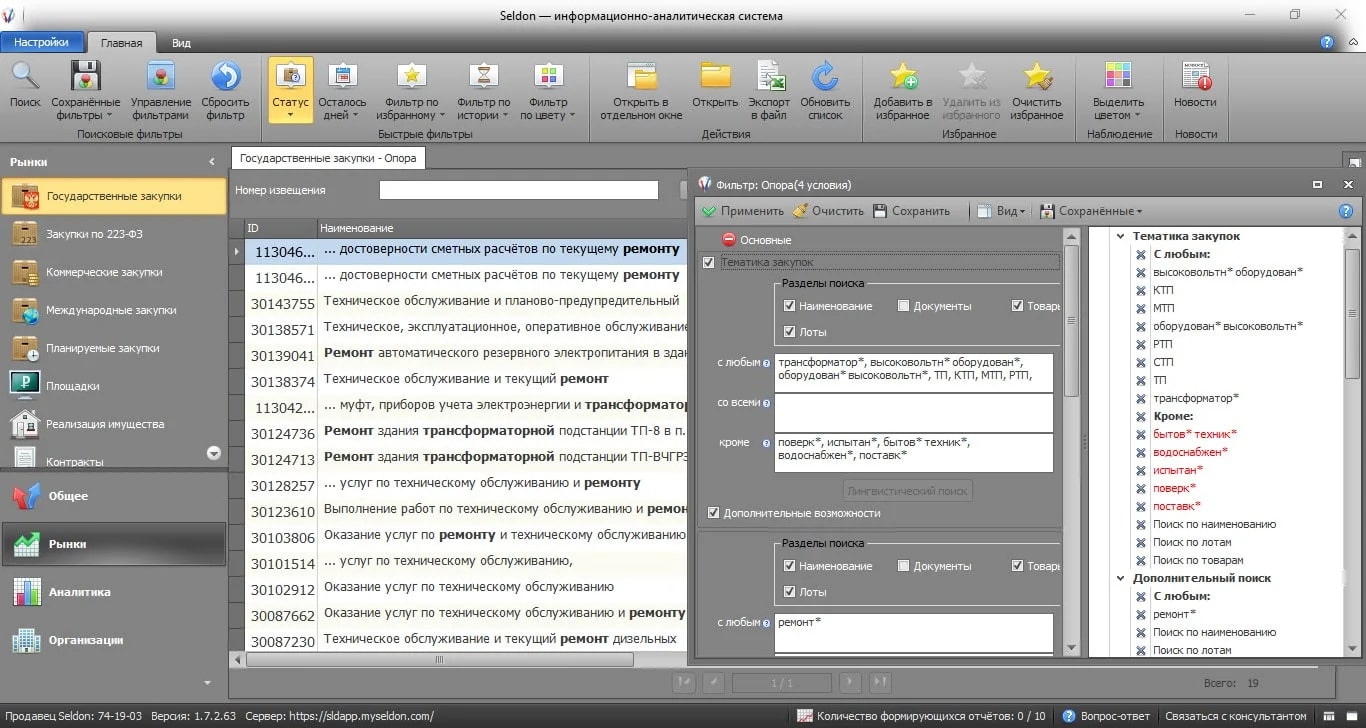The height and width of the screenshot is (728, 1366).
Task: Click Применить in filter window
Action: click(x=742, y=211)
